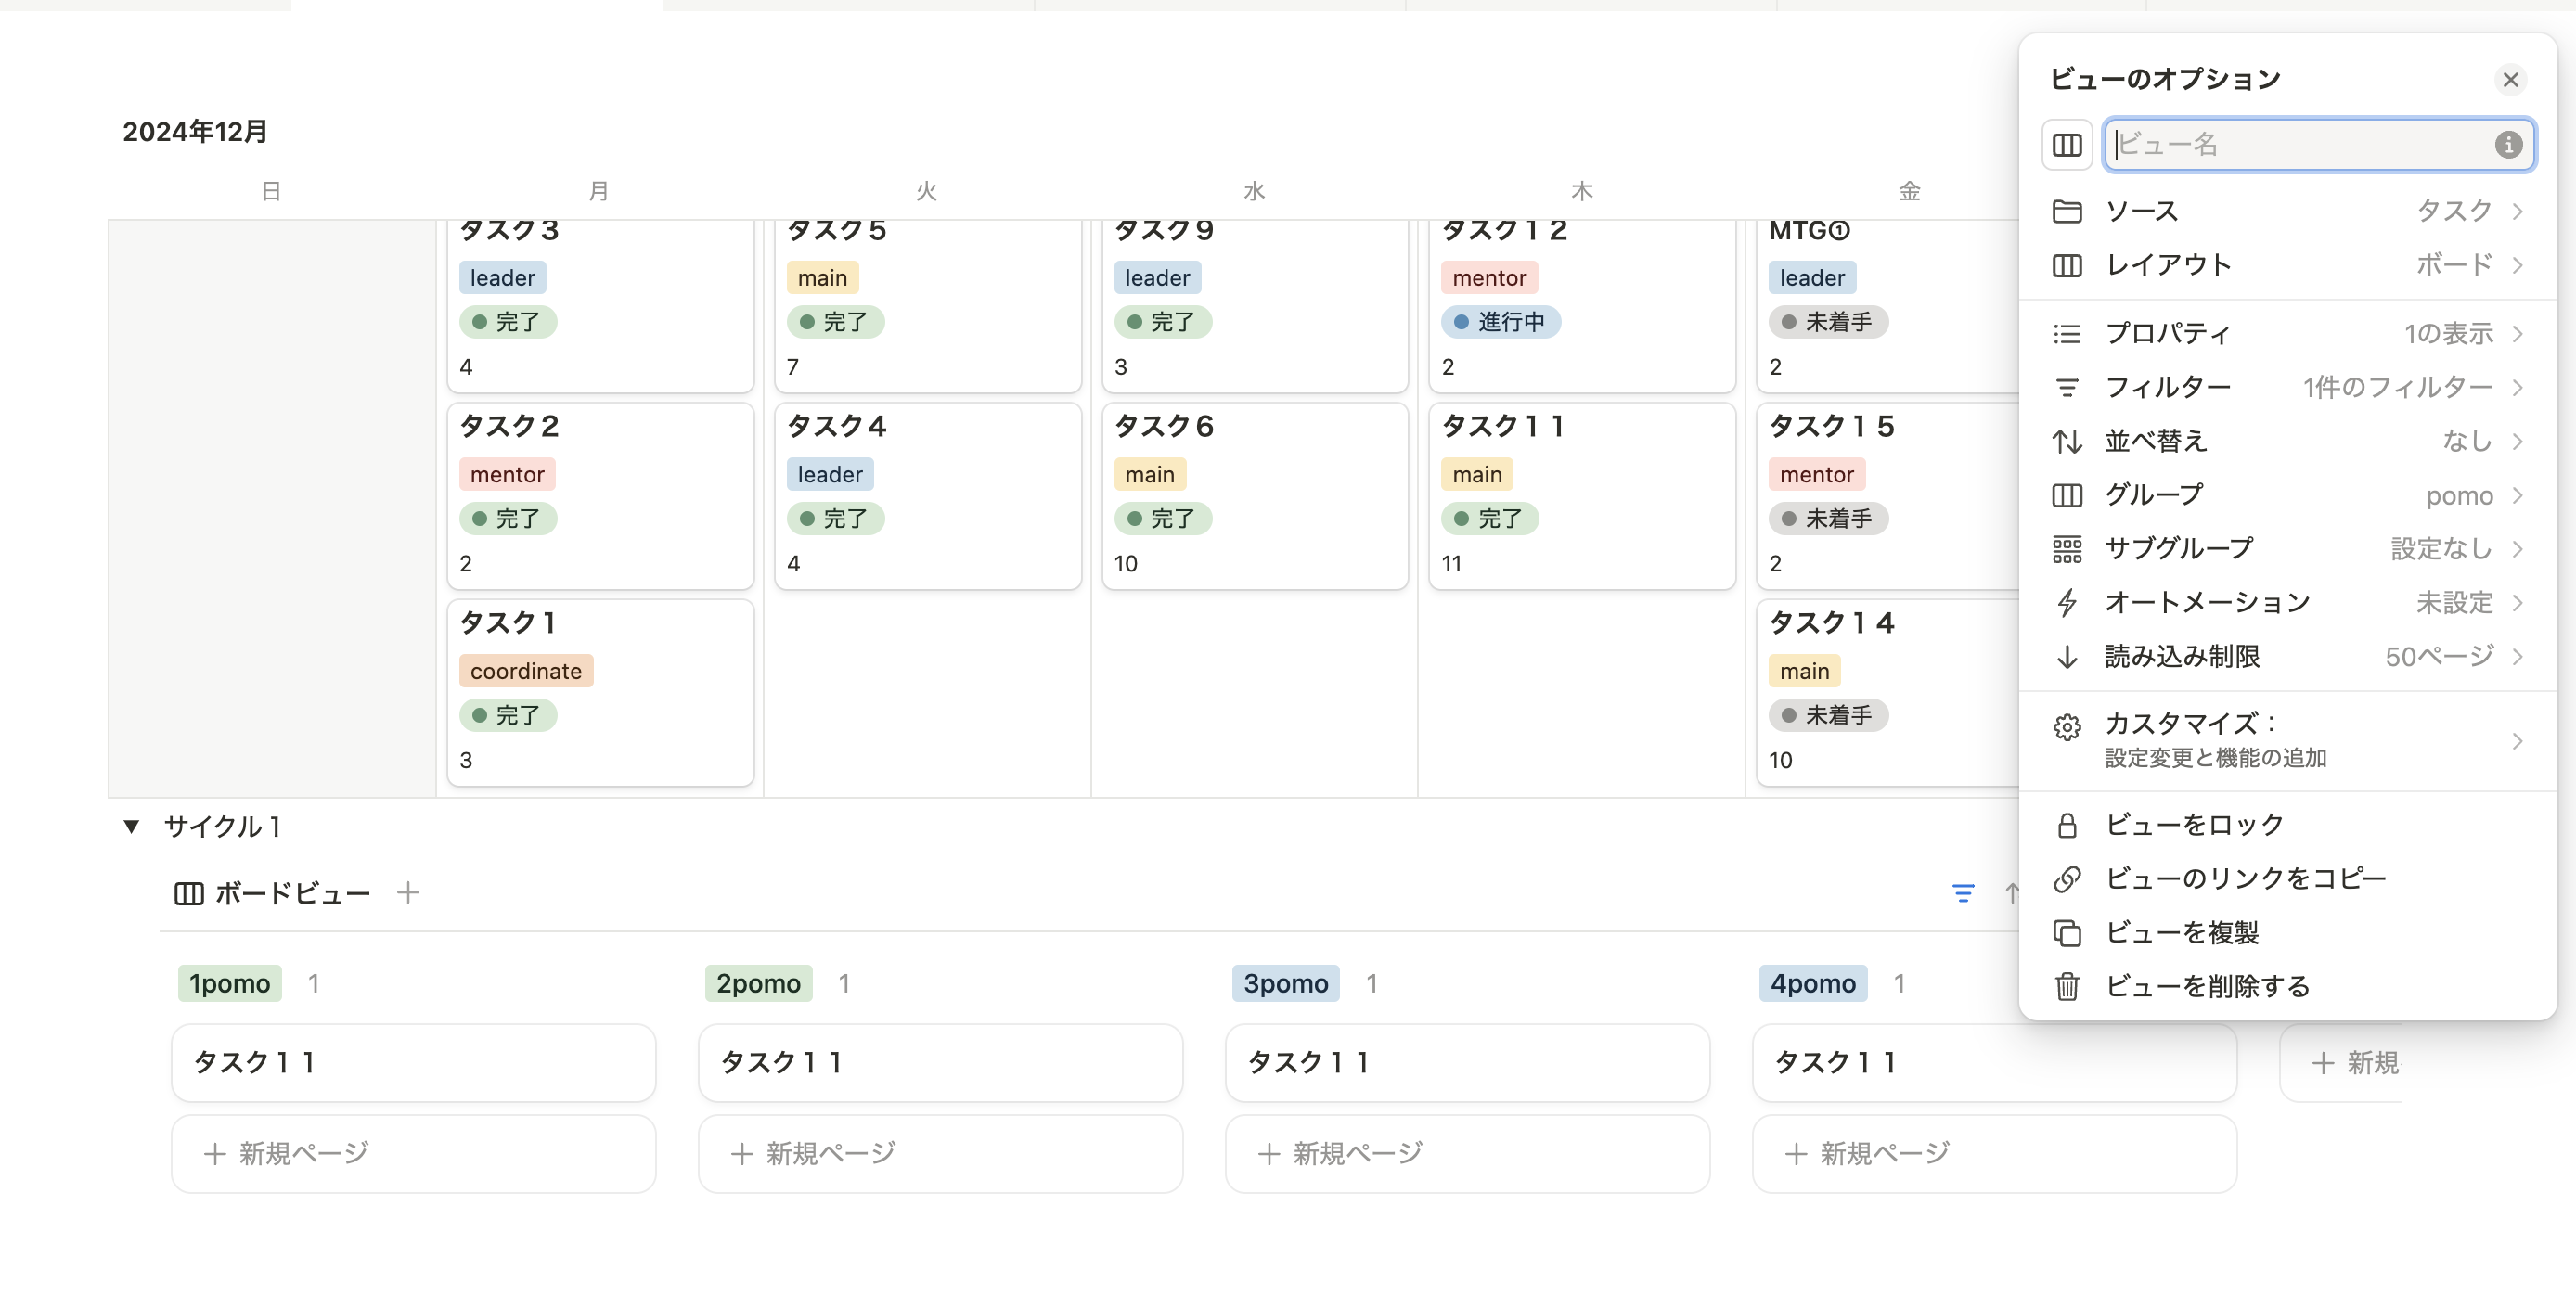Screen dimensions: 2576x1308
Task: Select the プロパティ list icon
Action: pyautogui.click(x=2067, y=333)
